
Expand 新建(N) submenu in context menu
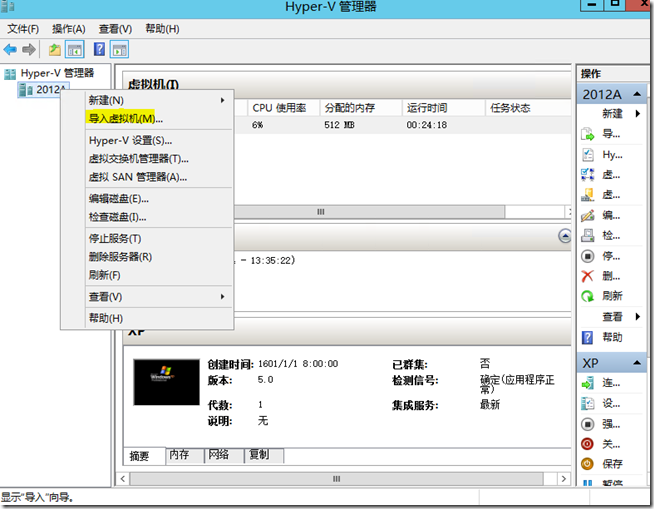pyautogui.click(x=158, y=100)
